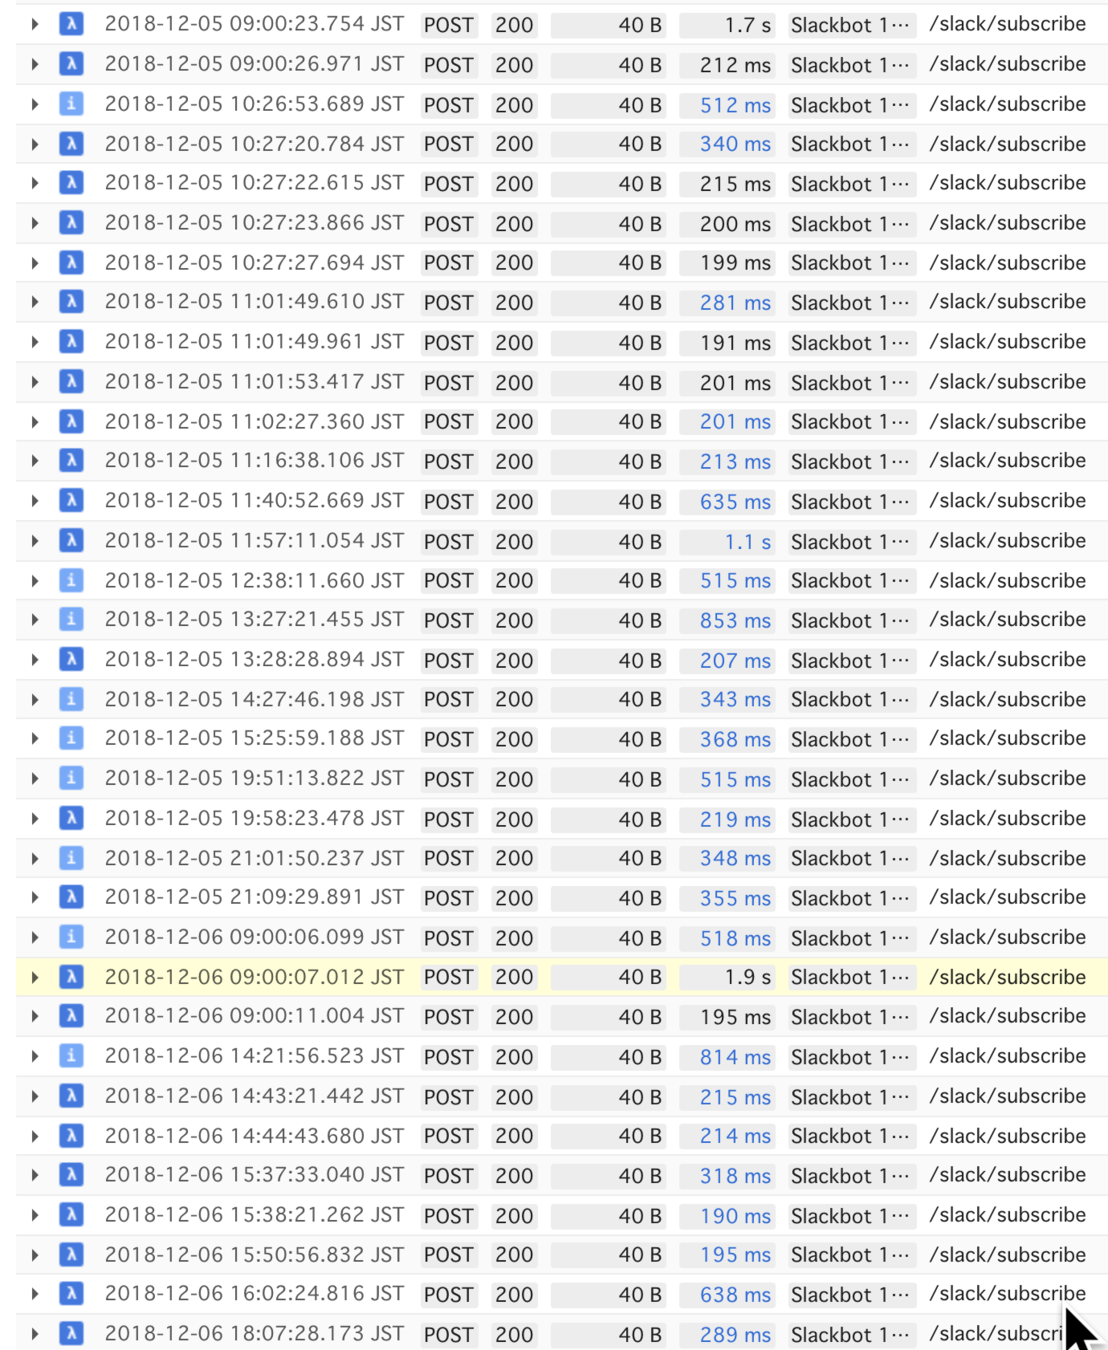
Task: Click POST method on 15:37:33.040 row
Action: 448,1176
